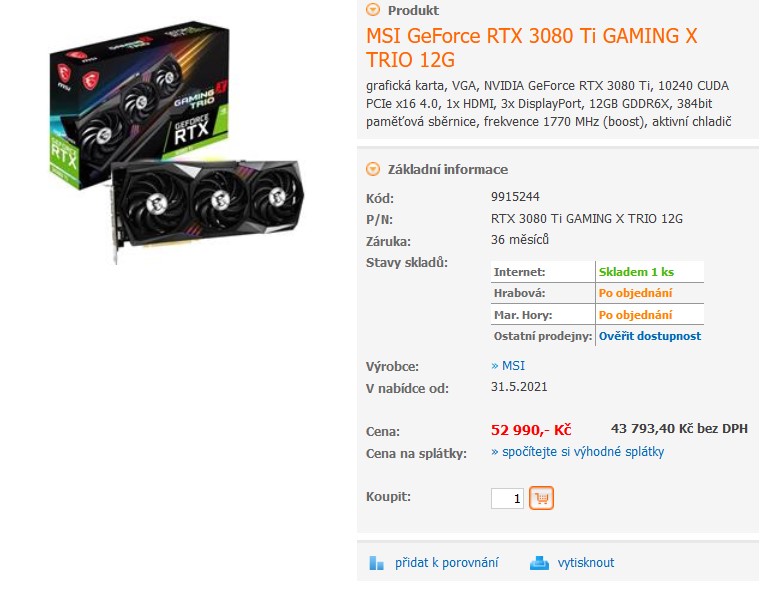Click the orange shopping cart icon

[541, 498]
